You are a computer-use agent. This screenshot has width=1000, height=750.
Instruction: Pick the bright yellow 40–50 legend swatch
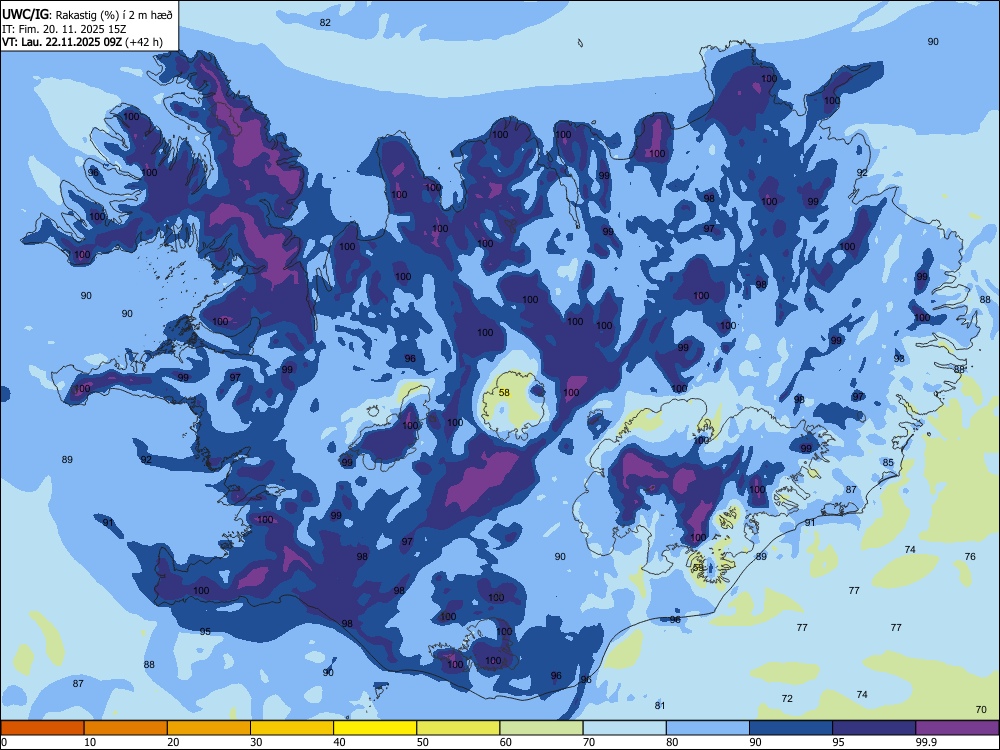click(375, 728)
